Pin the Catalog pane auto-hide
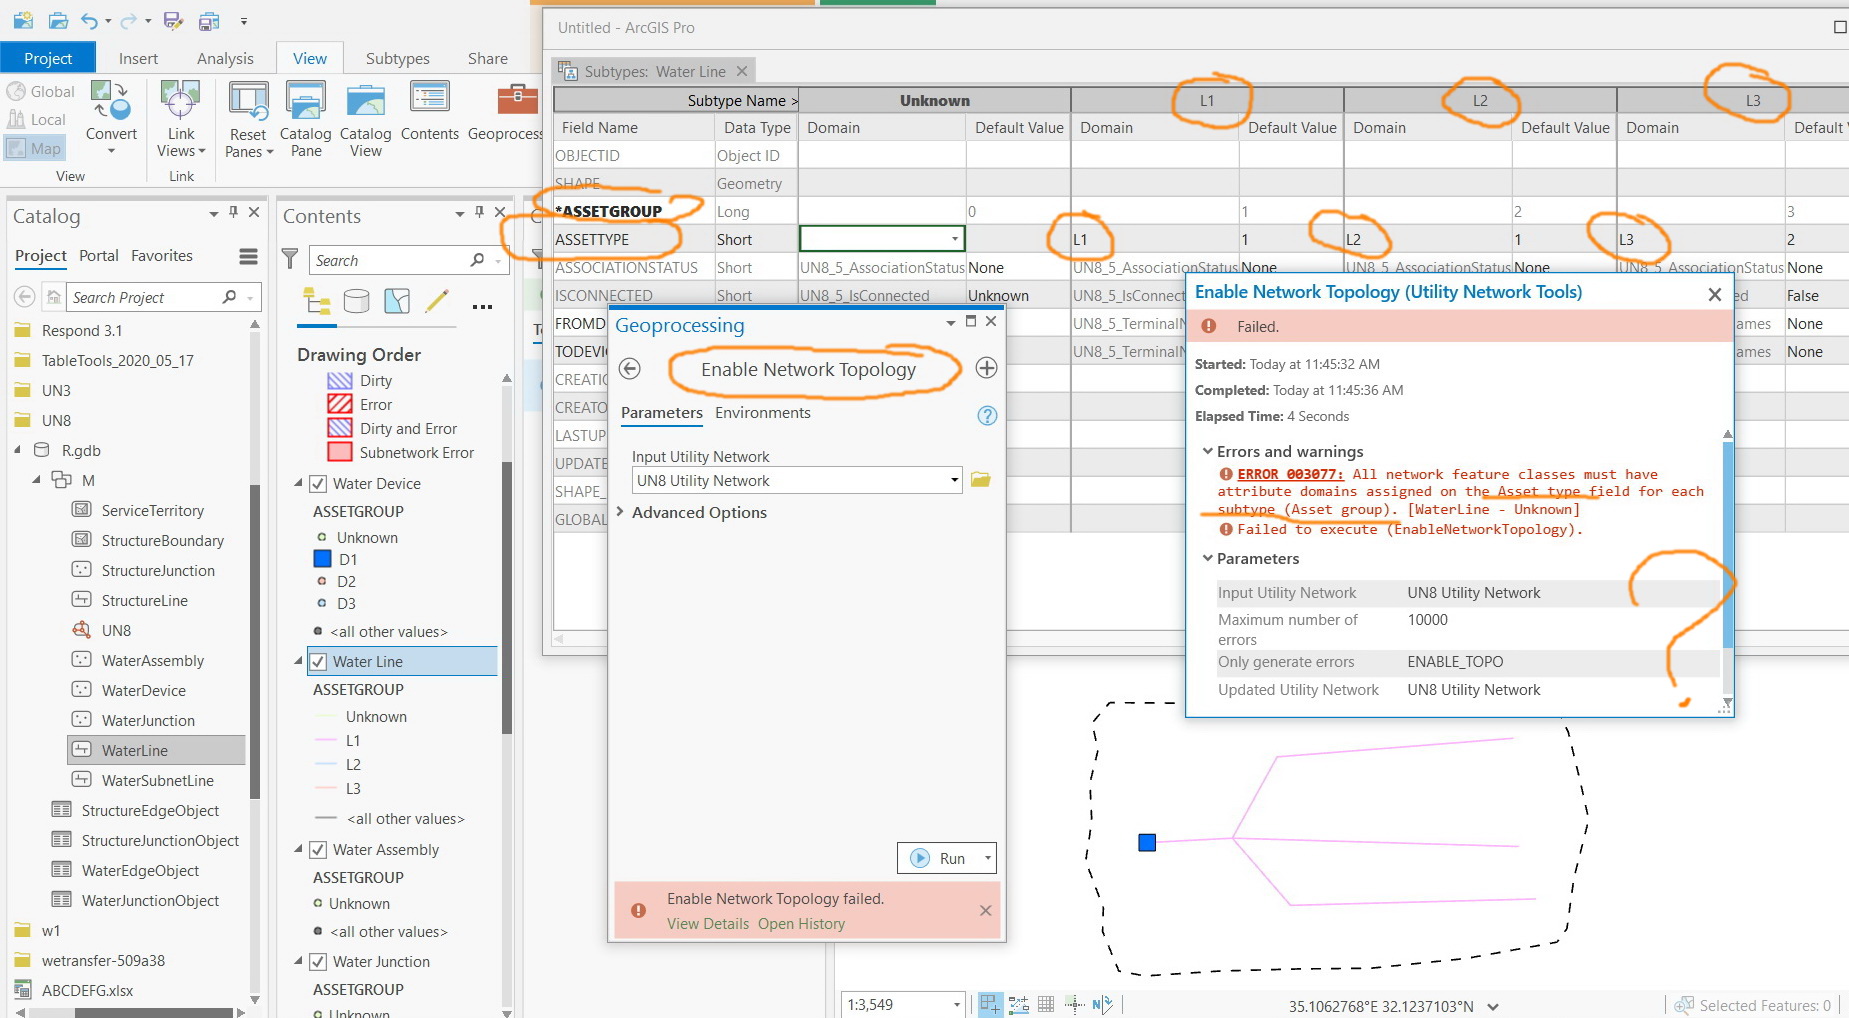The image size is (1849, 1018). coord(233,212)
